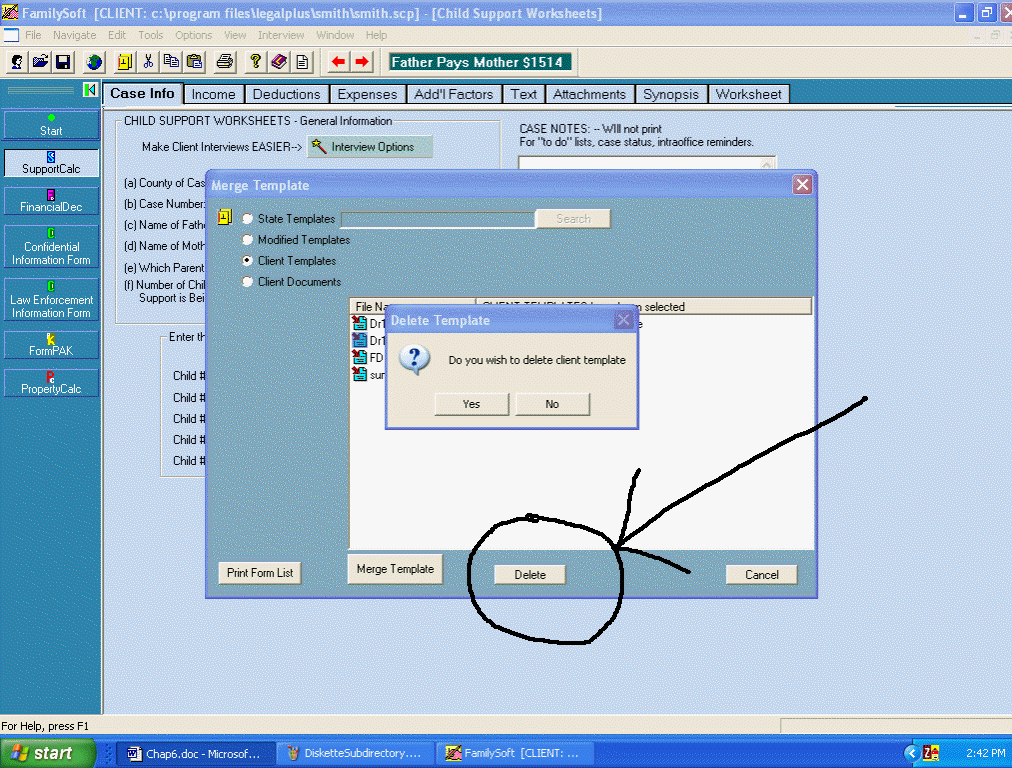Click the globe icon in toolbar
The width and height of the screenshot is (1012, 768).
pyautogui.click(x=94, y=62)
